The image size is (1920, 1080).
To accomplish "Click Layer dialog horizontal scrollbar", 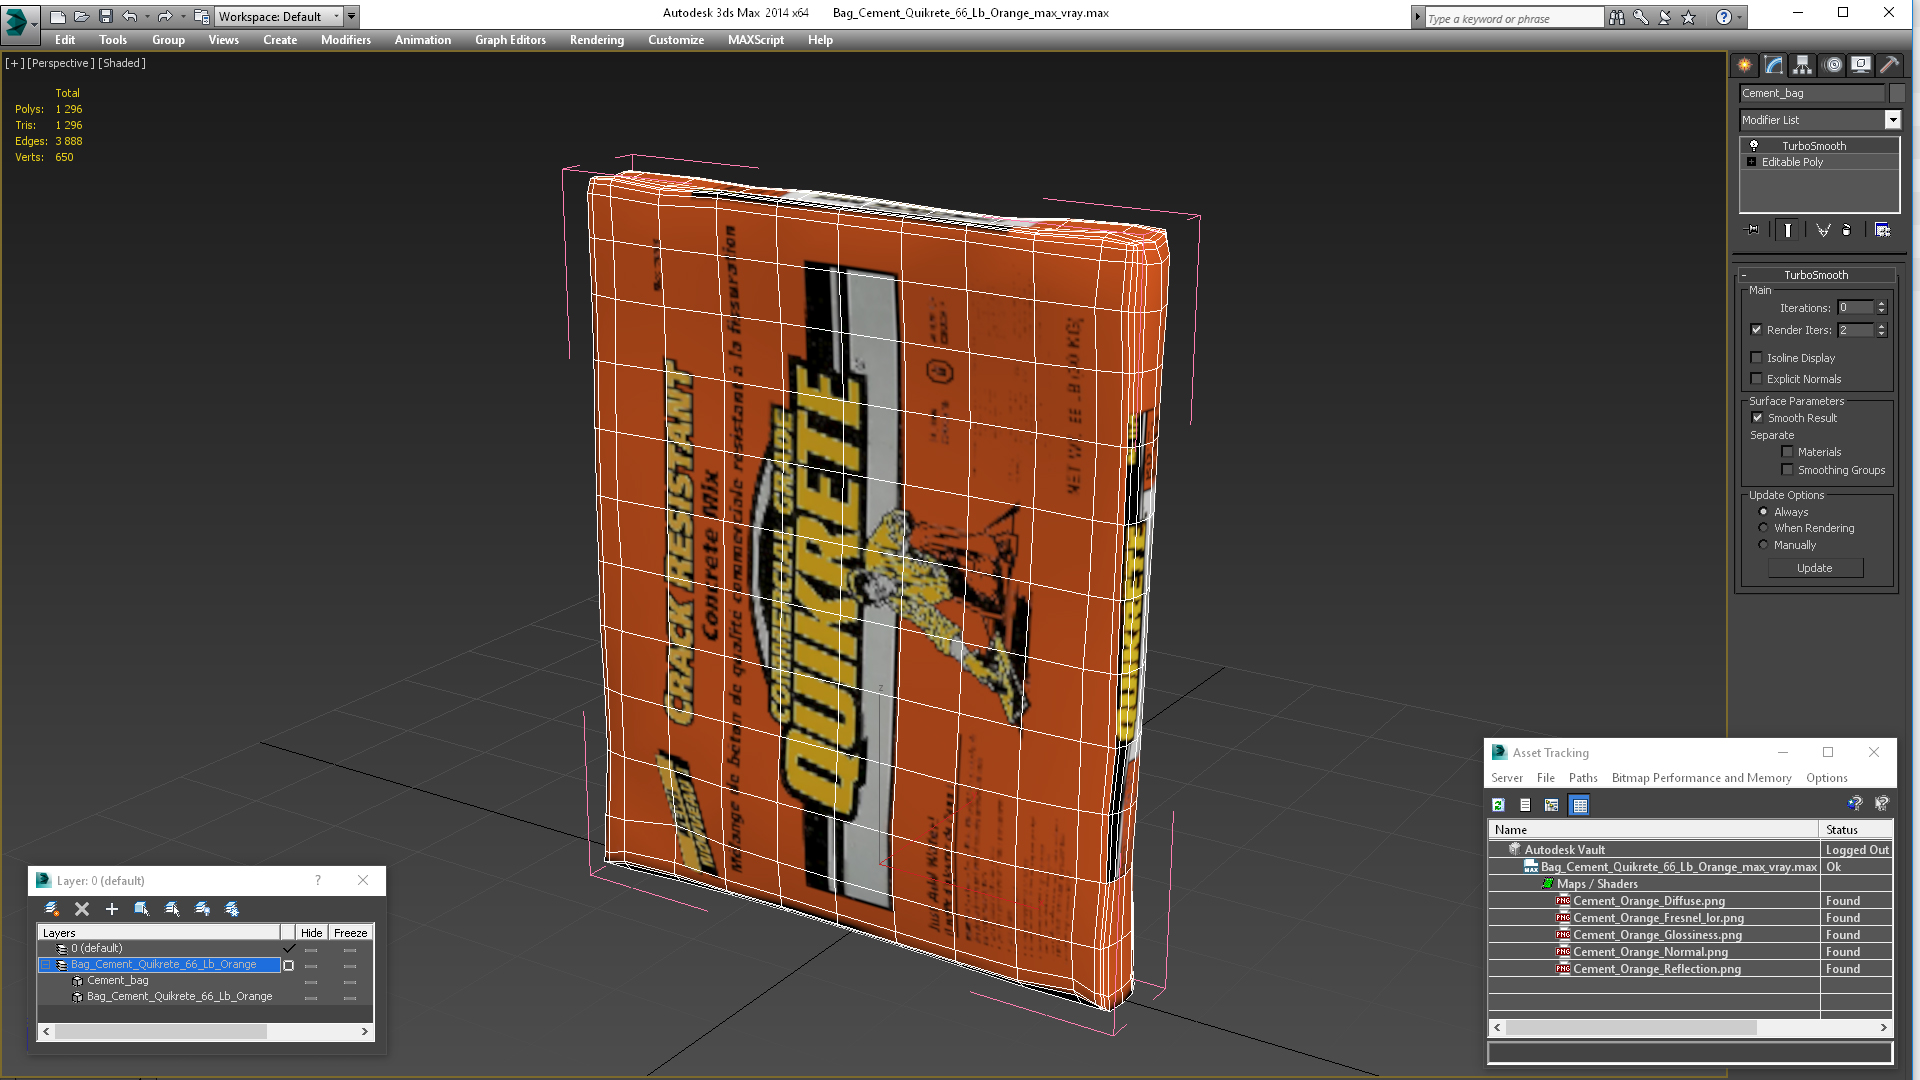I will (205, 1031).
